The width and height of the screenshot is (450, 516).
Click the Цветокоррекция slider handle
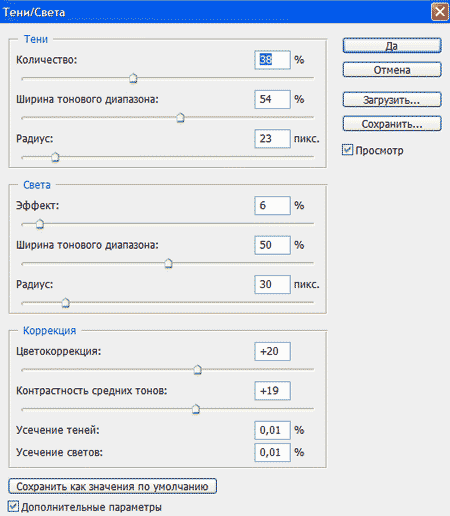point(198,370)
